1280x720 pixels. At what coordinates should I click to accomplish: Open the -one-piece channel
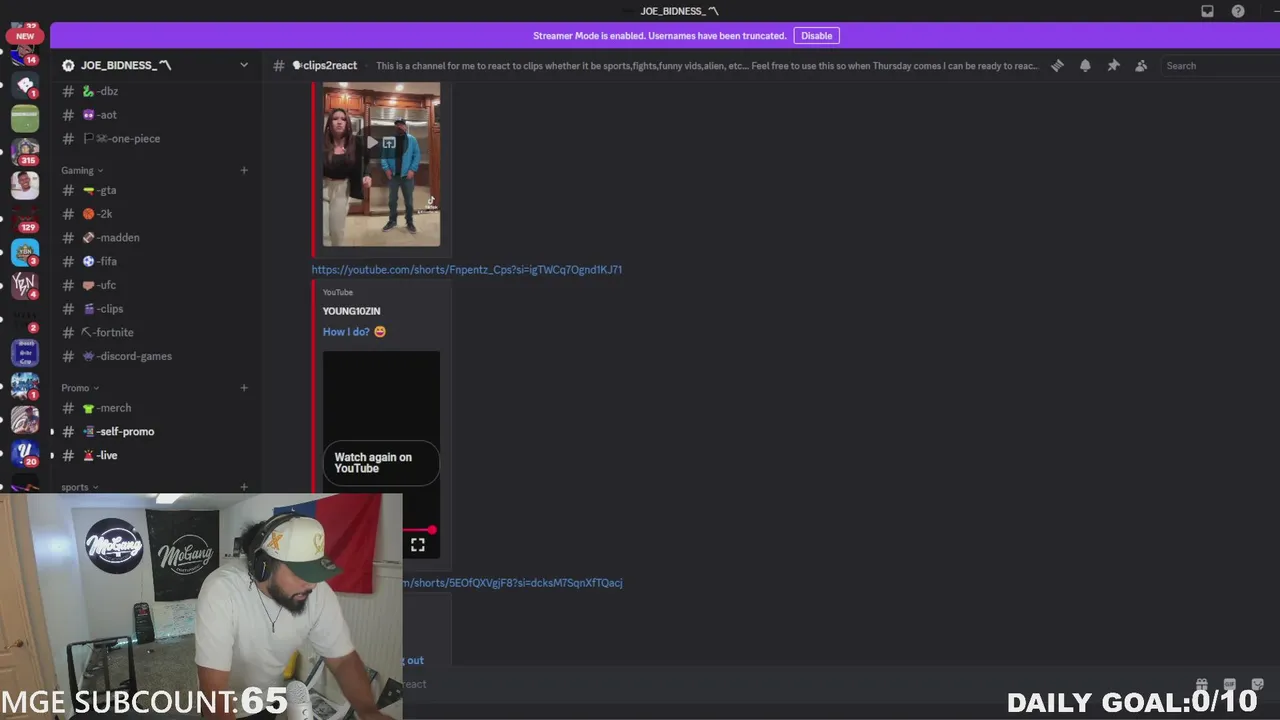[155, 139]
